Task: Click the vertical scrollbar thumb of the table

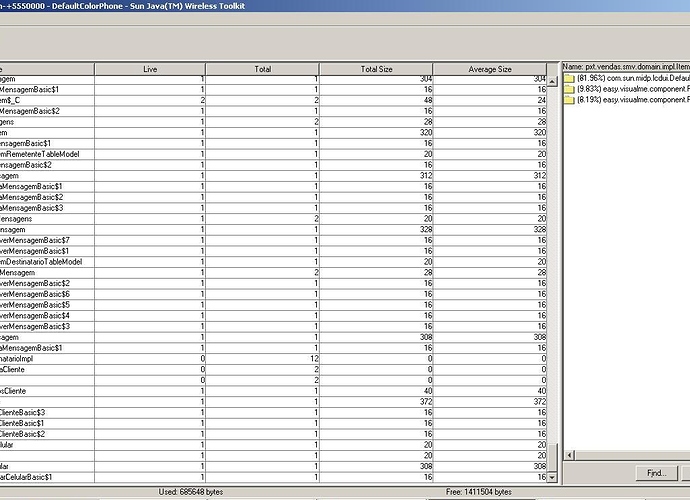Action: tap(552, 457)
